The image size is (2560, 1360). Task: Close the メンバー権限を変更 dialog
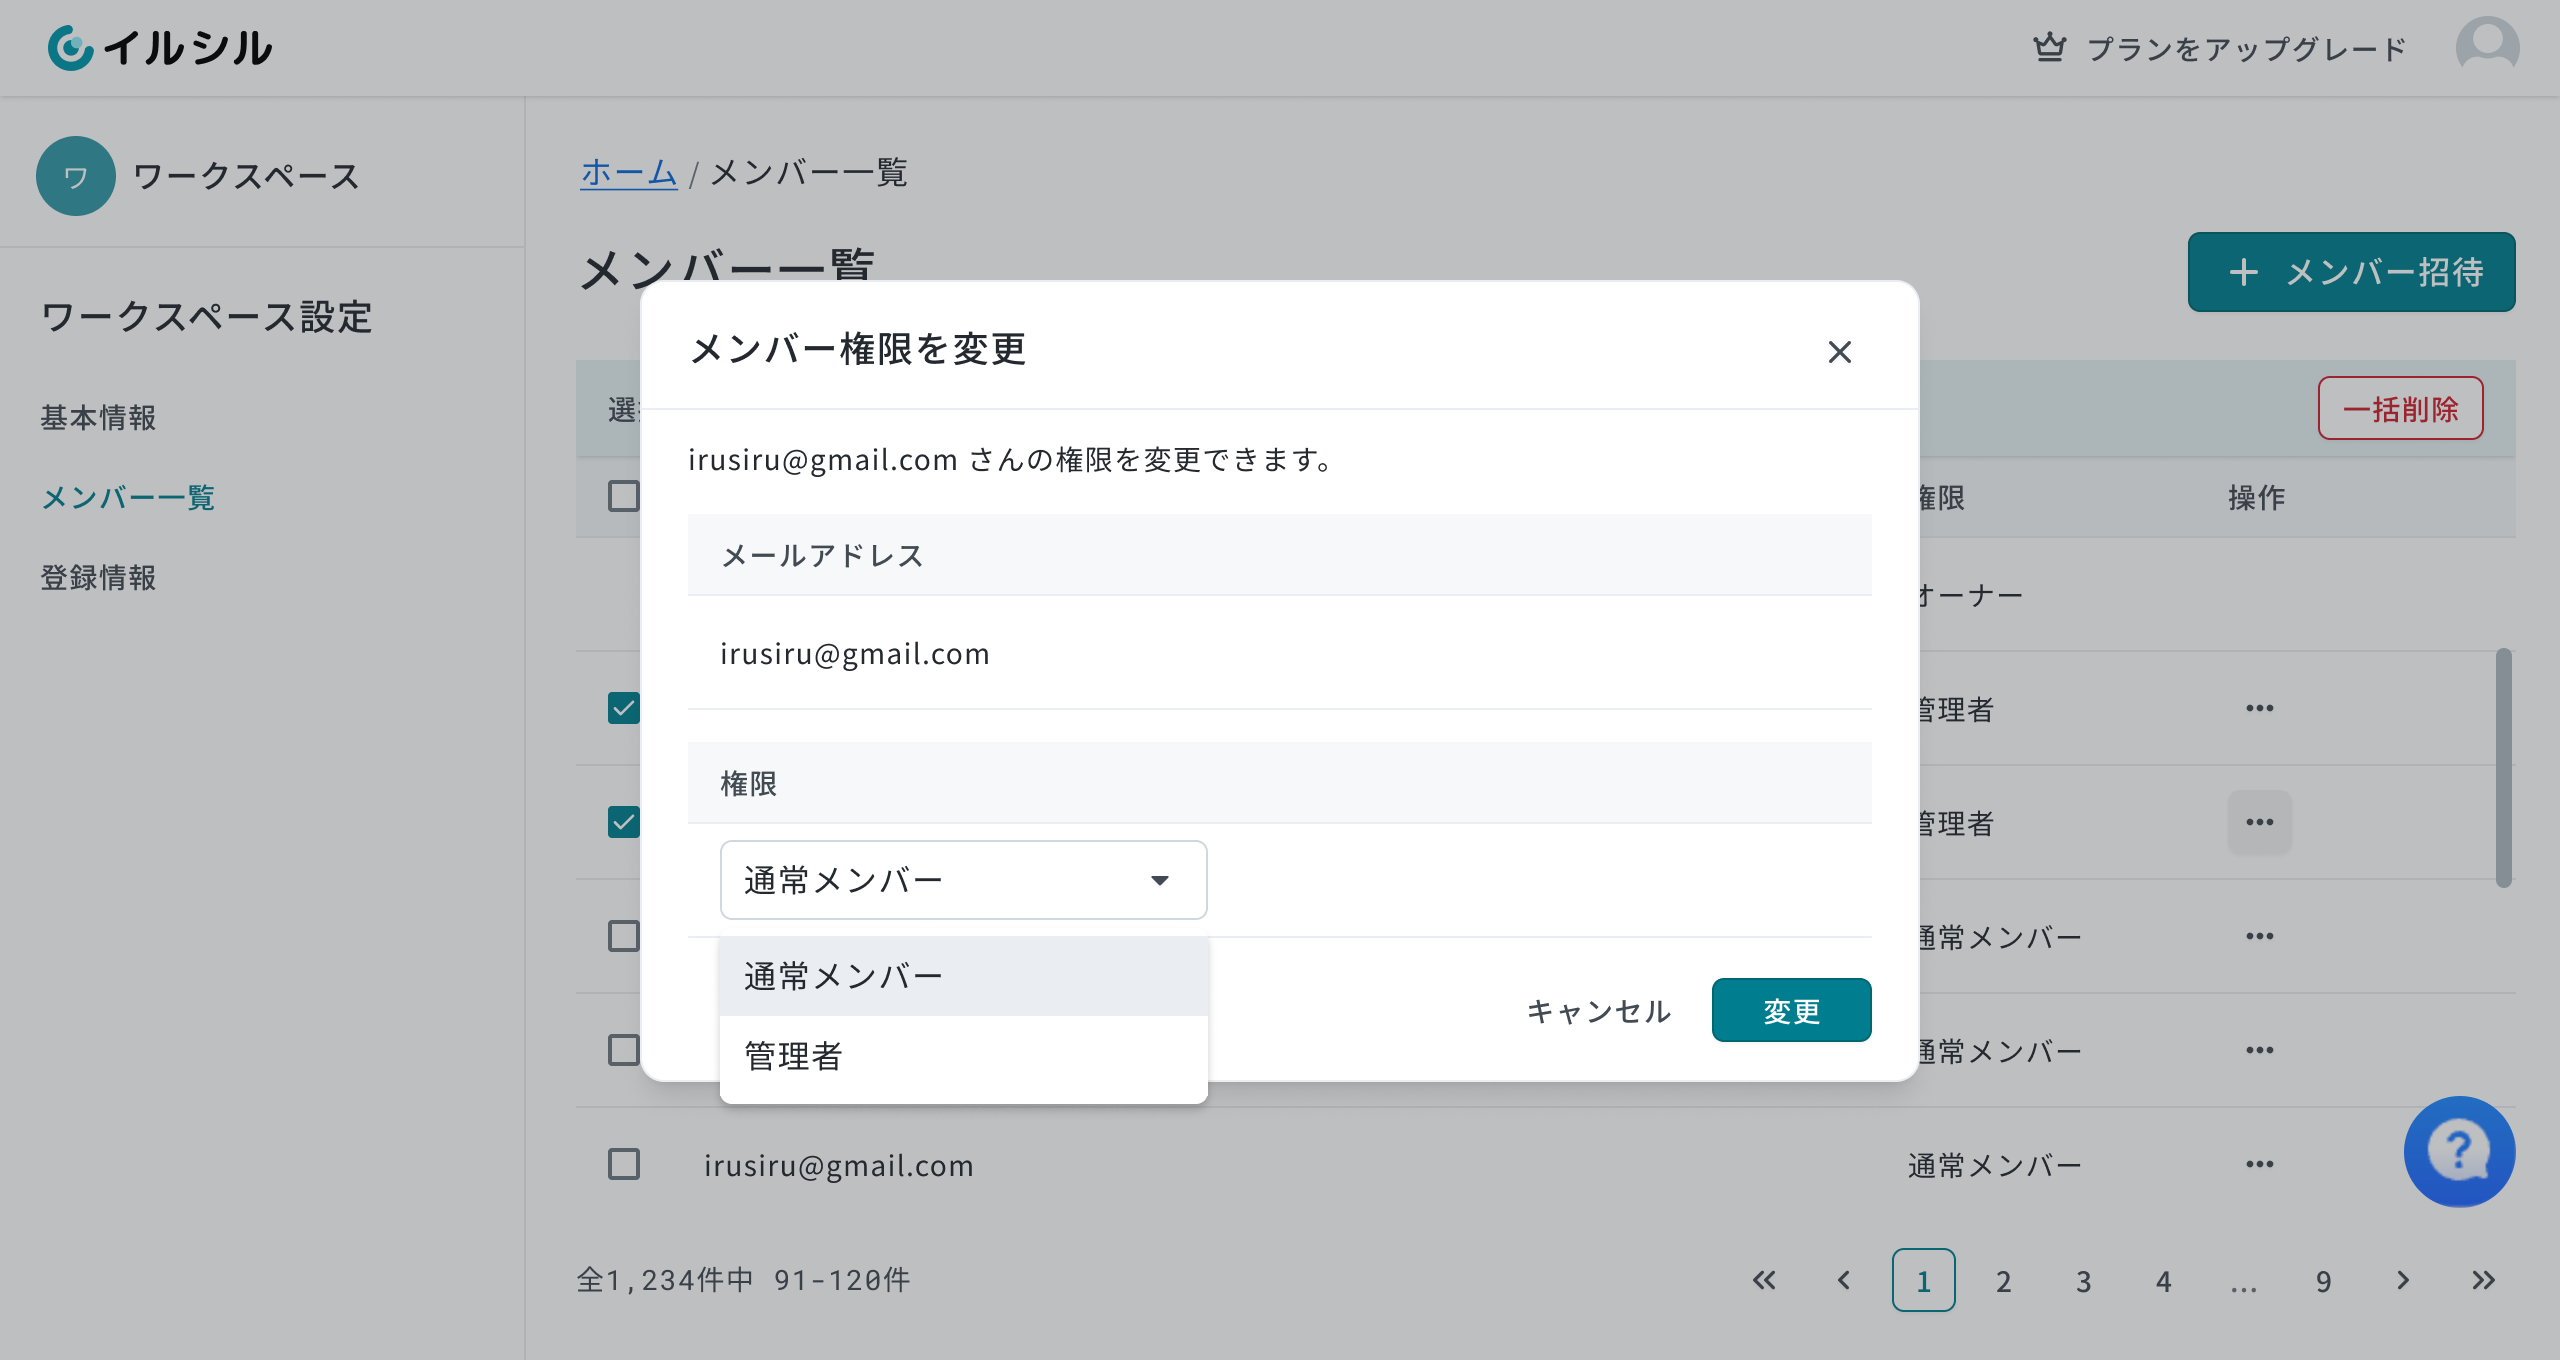(1840, 352)
